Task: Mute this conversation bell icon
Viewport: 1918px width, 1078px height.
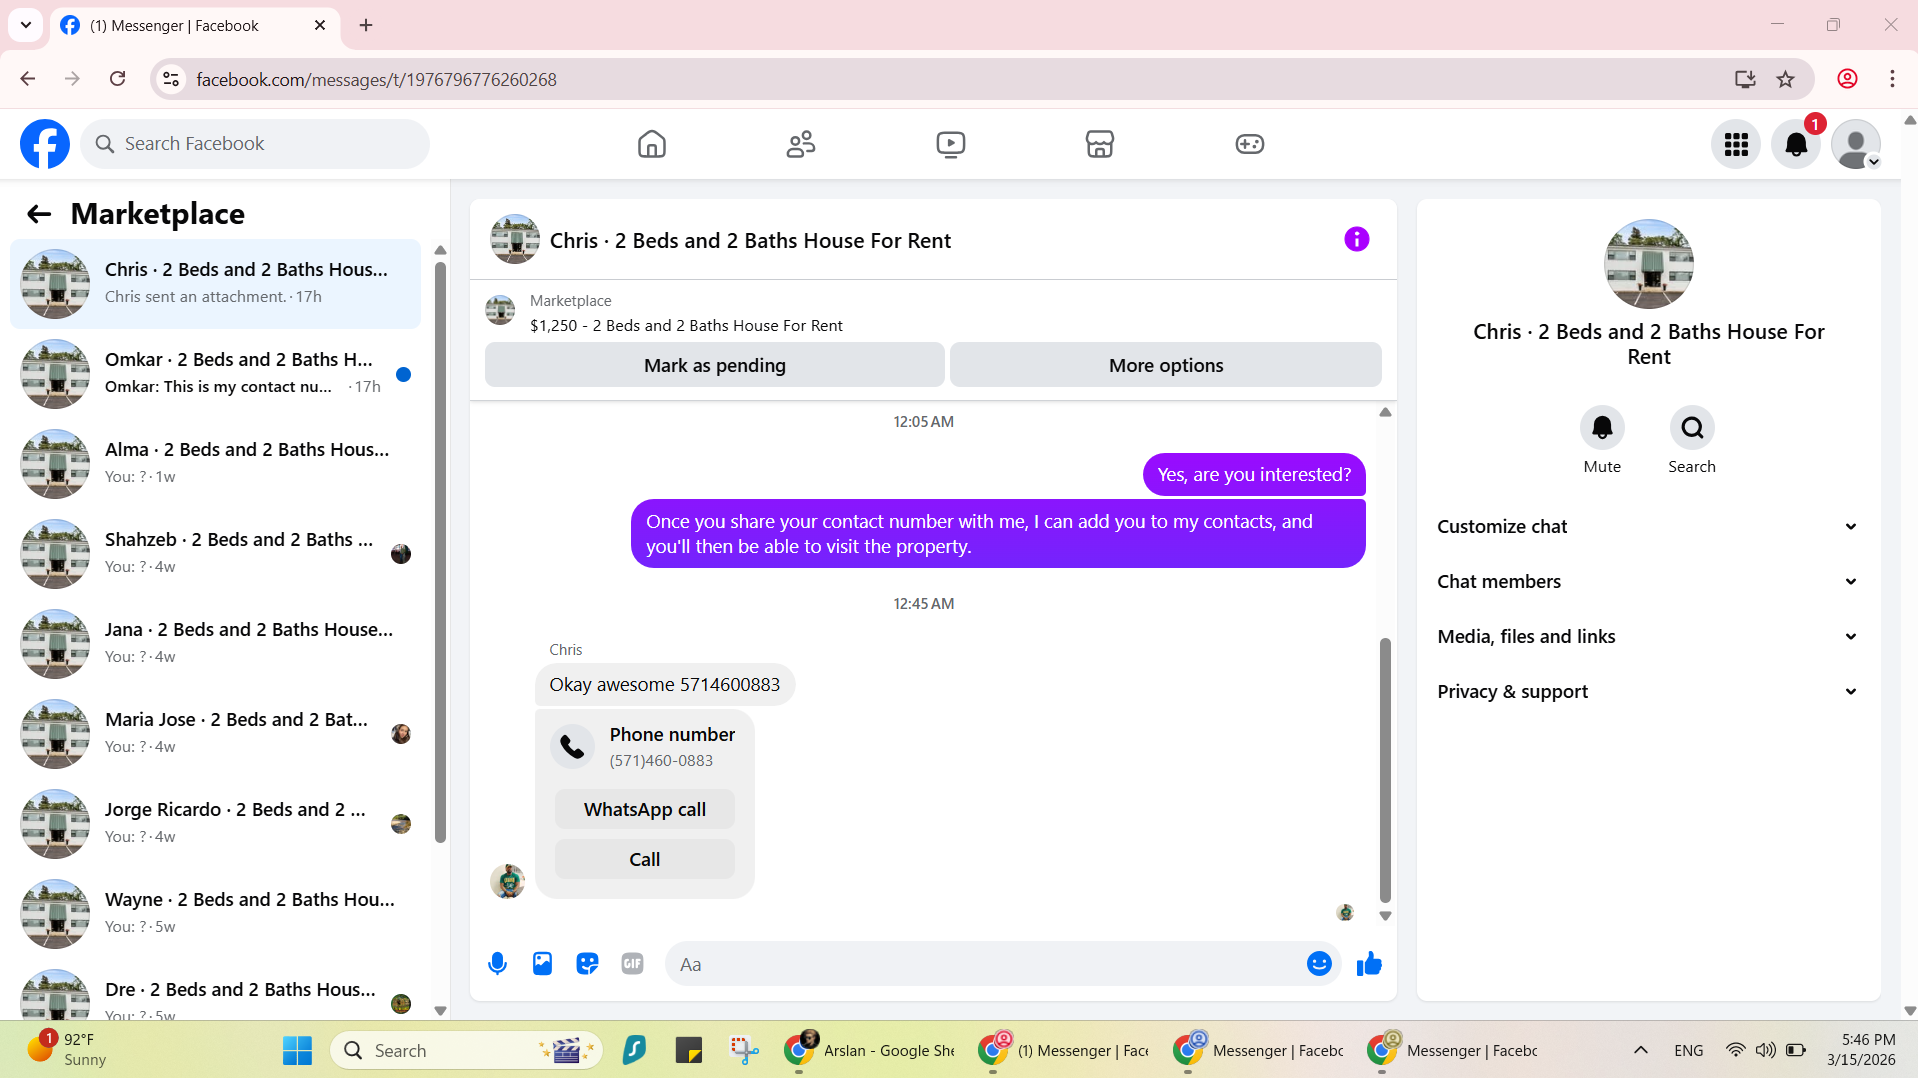Action: (1602, 428)
